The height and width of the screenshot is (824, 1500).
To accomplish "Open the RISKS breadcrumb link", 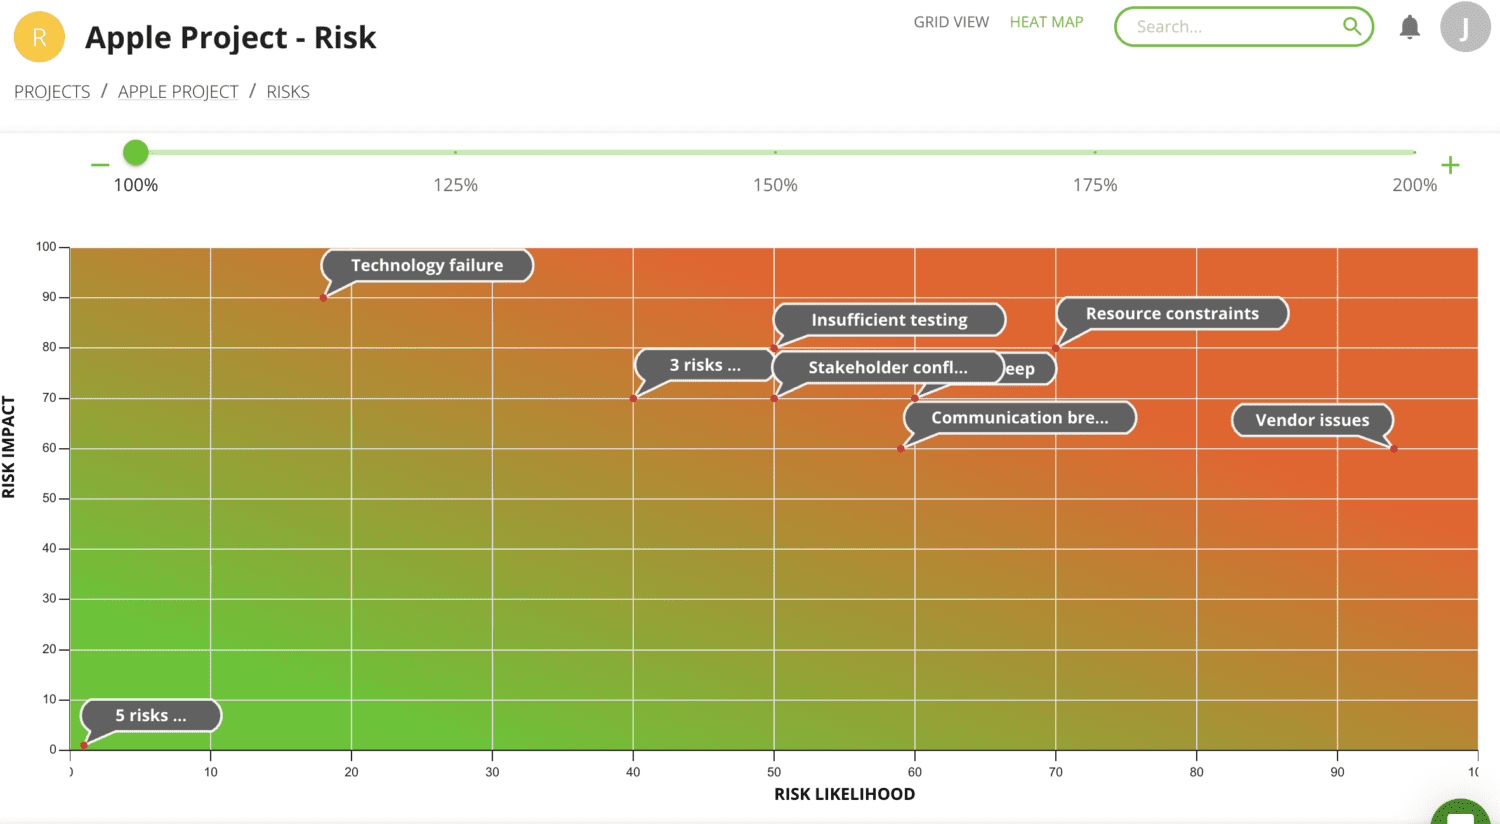I will click(288, 91).
